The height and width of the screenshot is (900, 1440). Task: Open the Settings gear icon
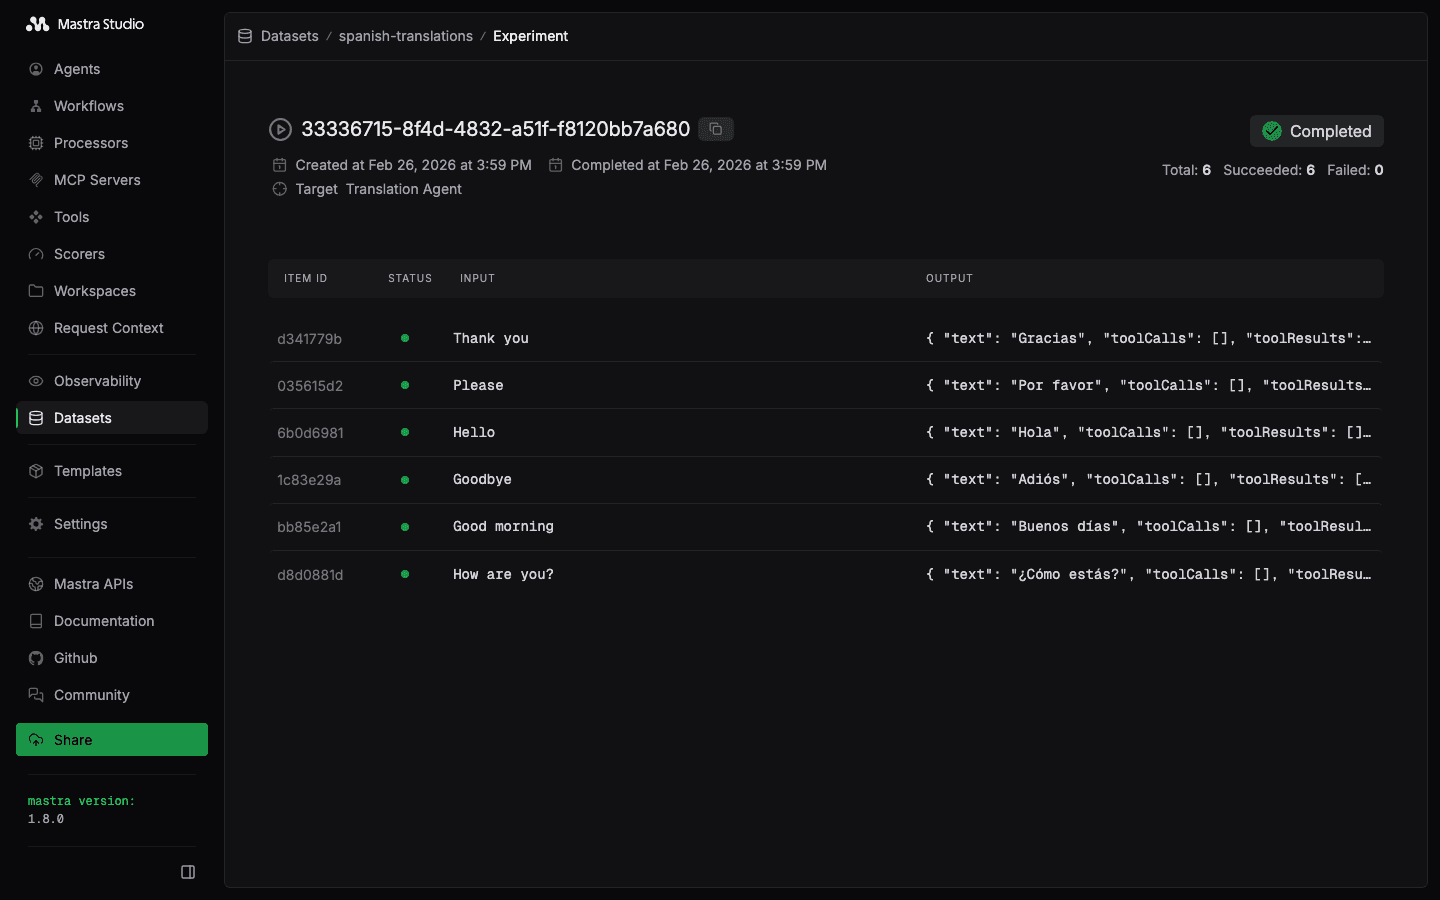pos(36,524)
